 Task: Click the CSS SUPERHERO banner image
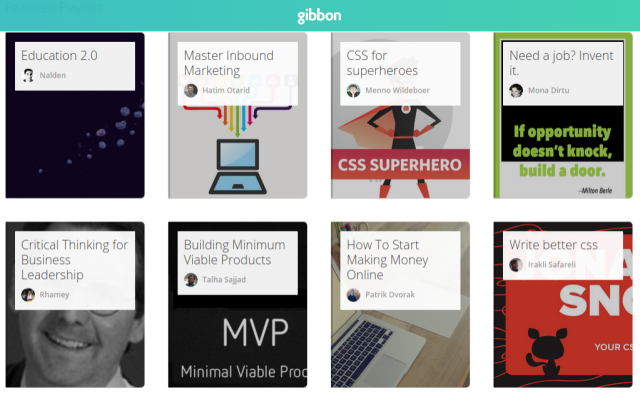400,164
